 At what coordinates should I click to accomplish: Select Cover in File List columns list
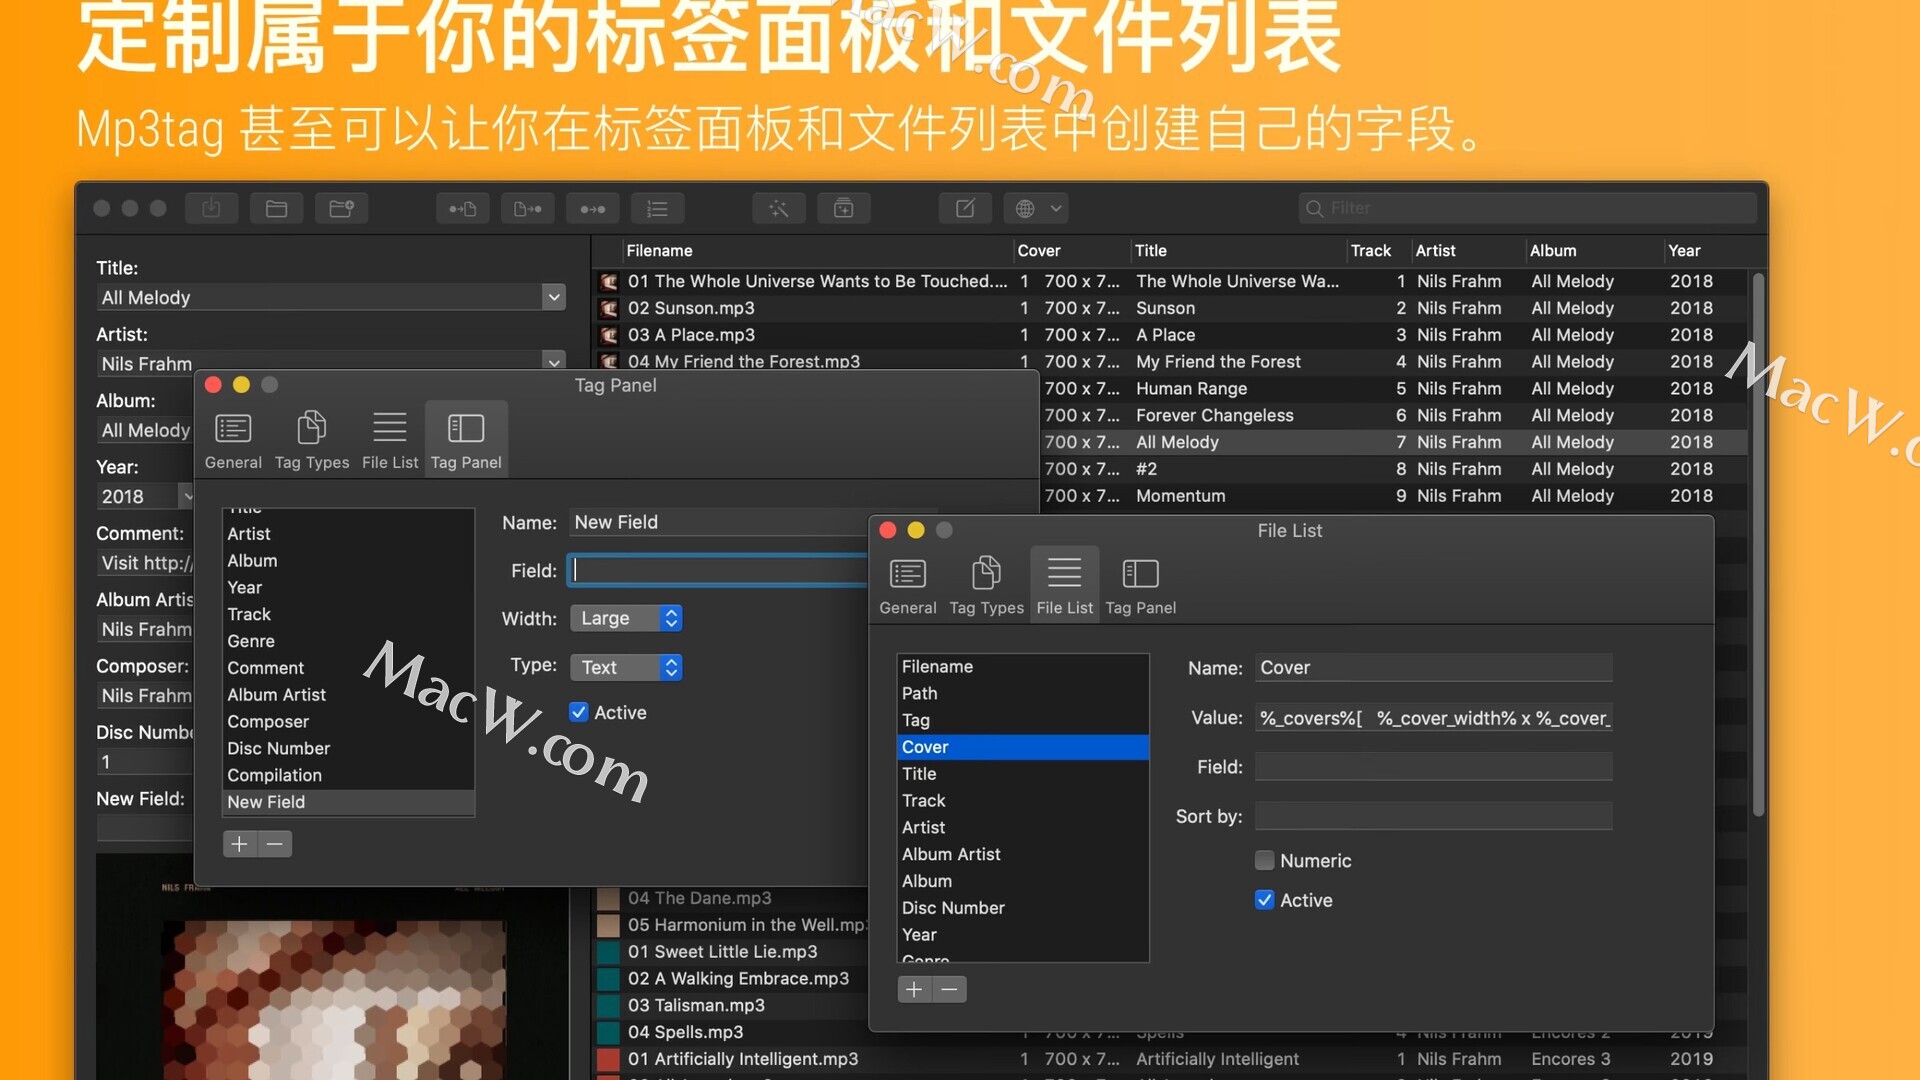[1023, 747]
